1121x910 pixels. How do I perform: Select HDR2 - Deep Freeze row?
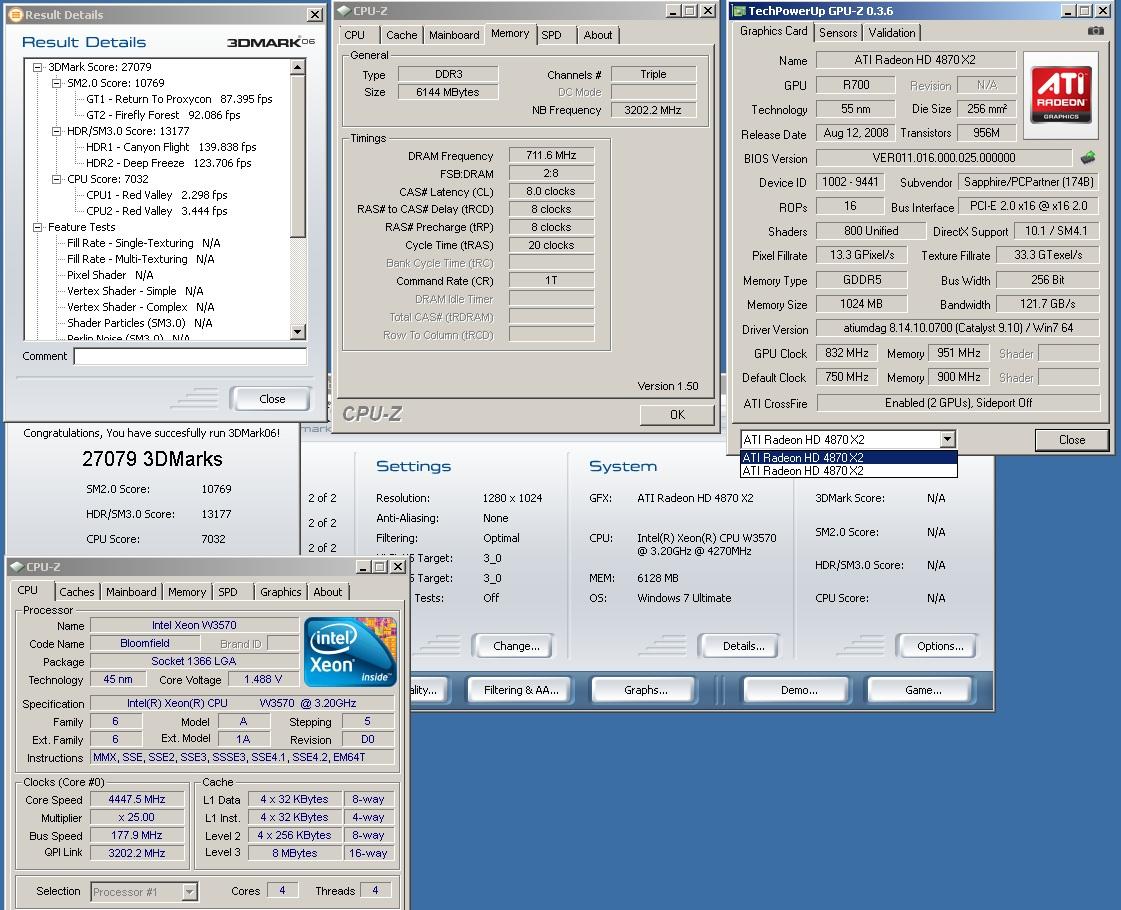pos(169,163)
